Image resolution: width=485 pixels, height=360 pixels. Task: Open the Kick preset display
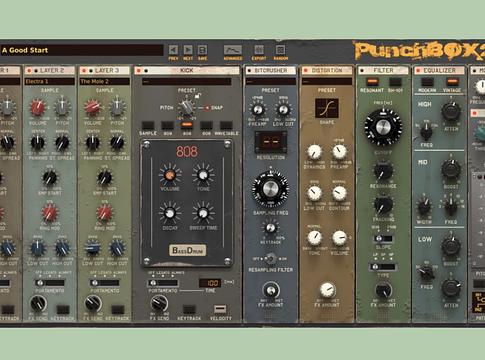tap(187, 82)
